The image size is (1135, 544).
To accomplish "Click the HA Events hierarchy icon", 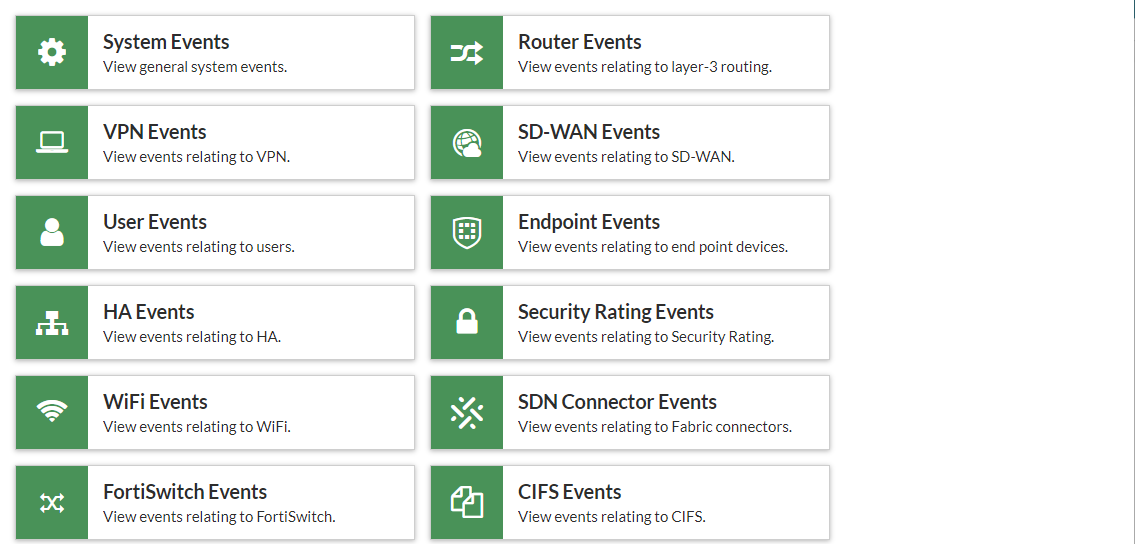I will 52,322.
